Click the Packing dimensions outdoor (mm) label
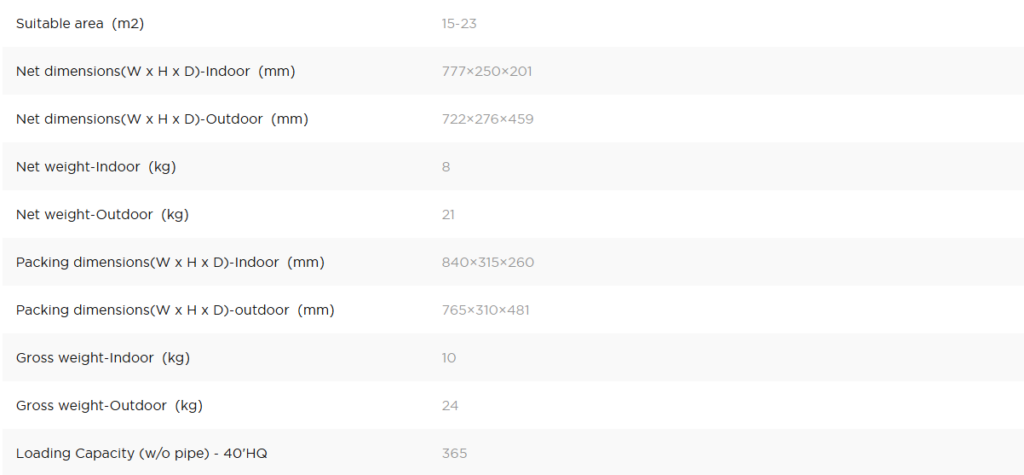Screen dimensions: 1024x475 click(175, 310)
